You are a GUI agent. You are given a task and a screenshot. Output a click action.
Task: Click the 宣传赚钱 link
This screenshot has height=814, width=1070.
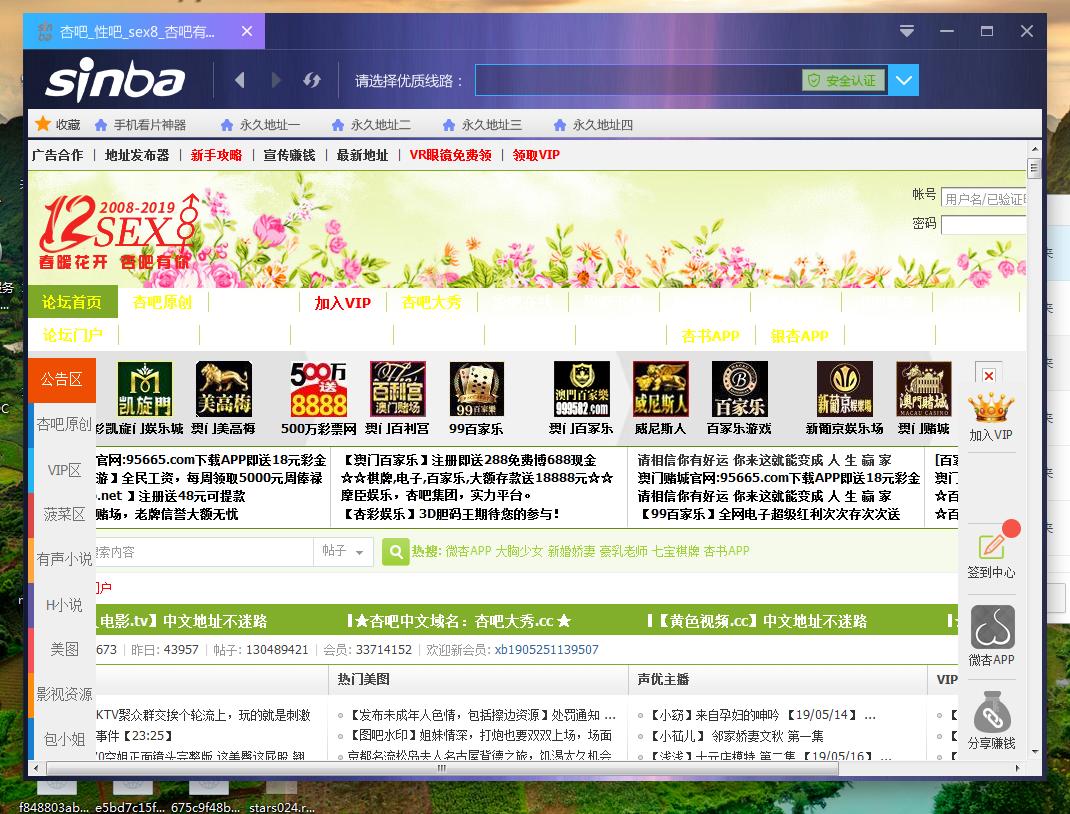[x=289, y=155]
